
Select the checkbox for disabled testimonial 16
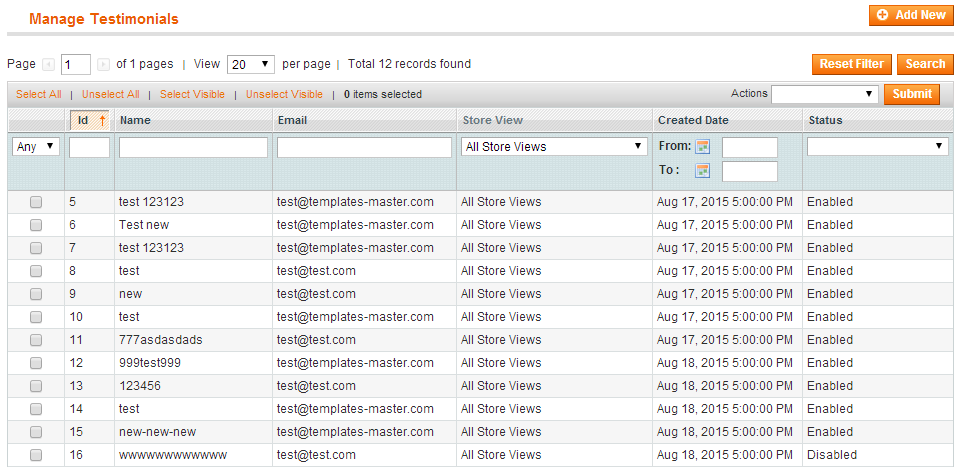(x=36, y=455)
